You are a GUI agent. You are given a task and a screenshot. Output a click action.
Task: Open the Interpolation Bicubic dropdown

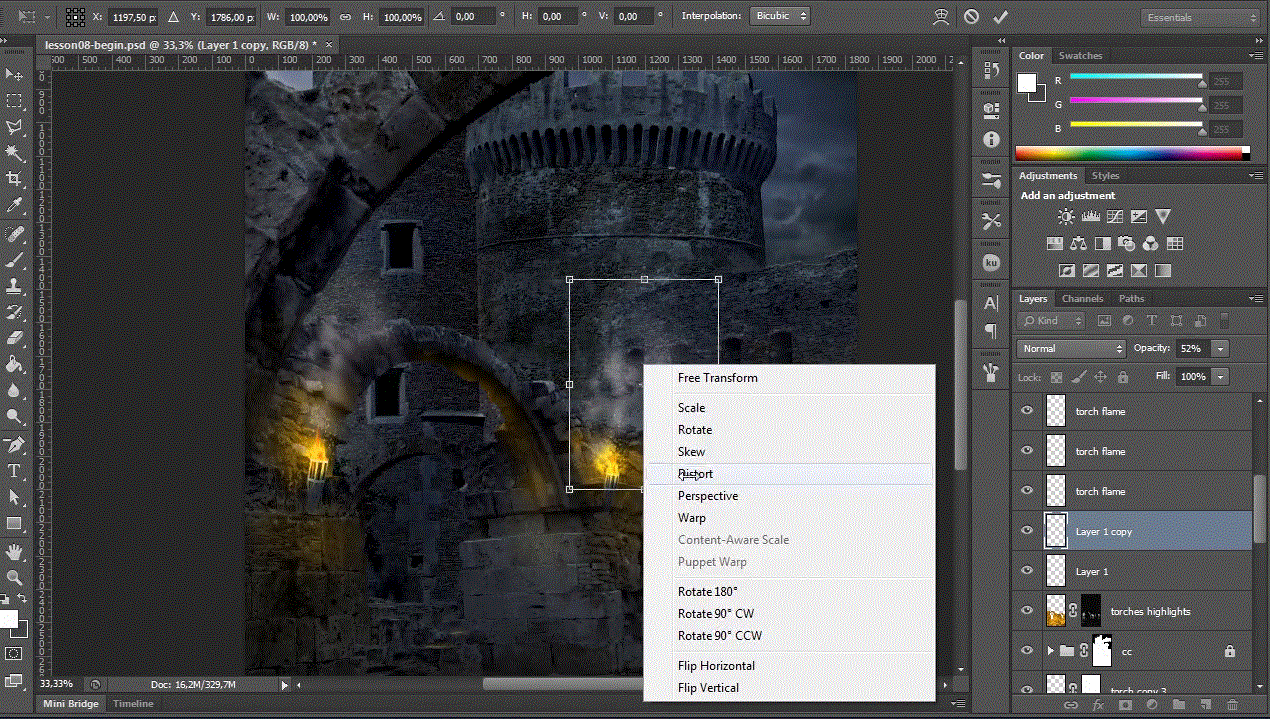778,17
